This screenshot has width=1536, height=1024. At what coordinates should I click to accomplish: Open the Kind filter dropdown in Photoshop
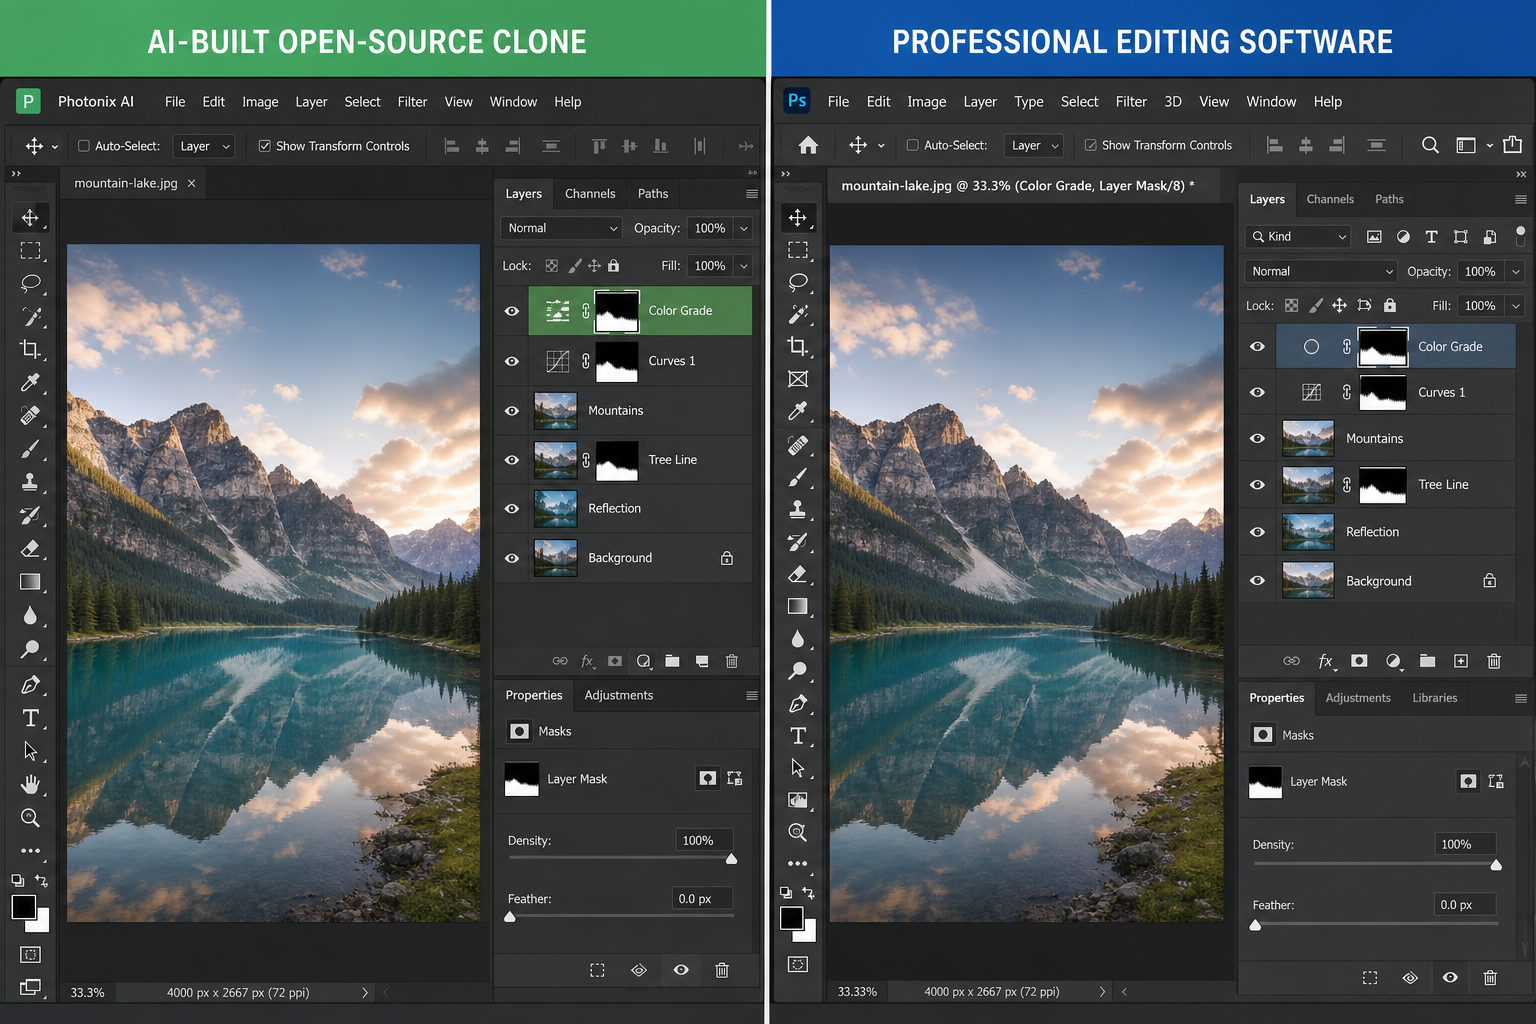(x=1298, y=236)
